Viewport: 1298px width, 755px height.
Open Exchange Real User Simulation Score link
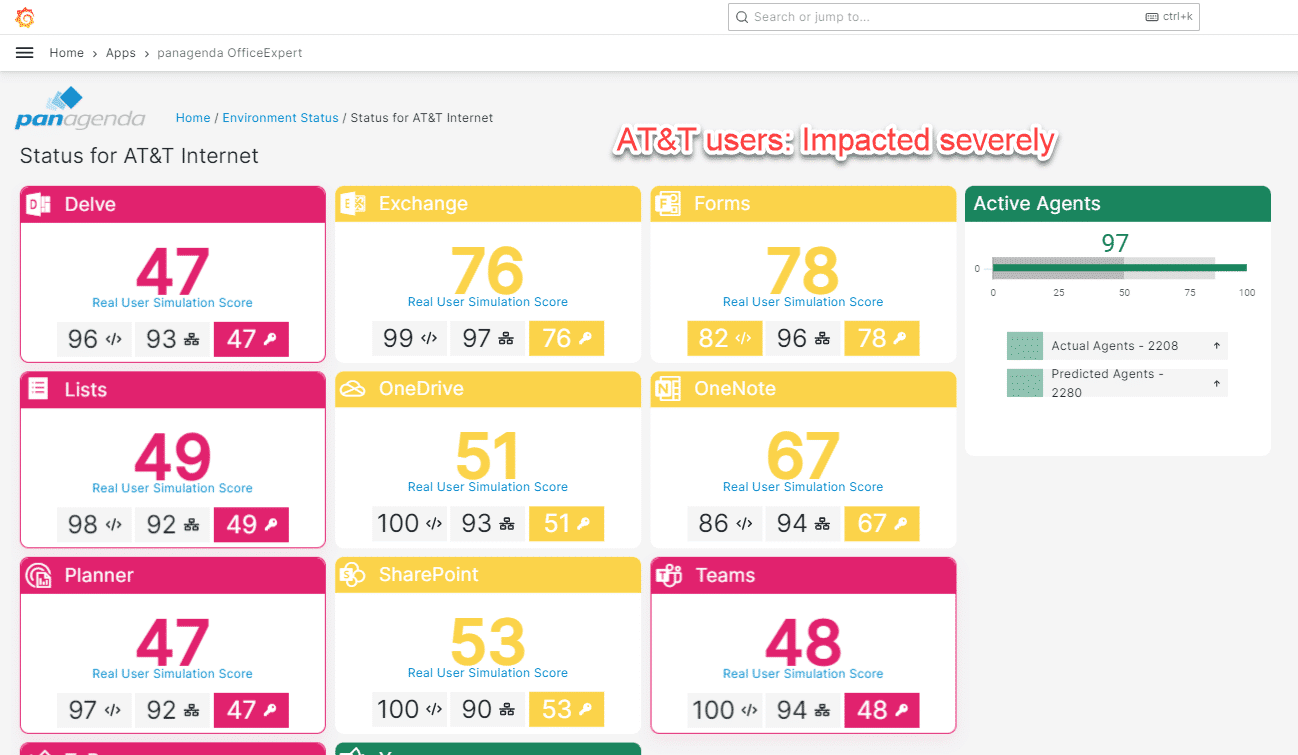487,302
